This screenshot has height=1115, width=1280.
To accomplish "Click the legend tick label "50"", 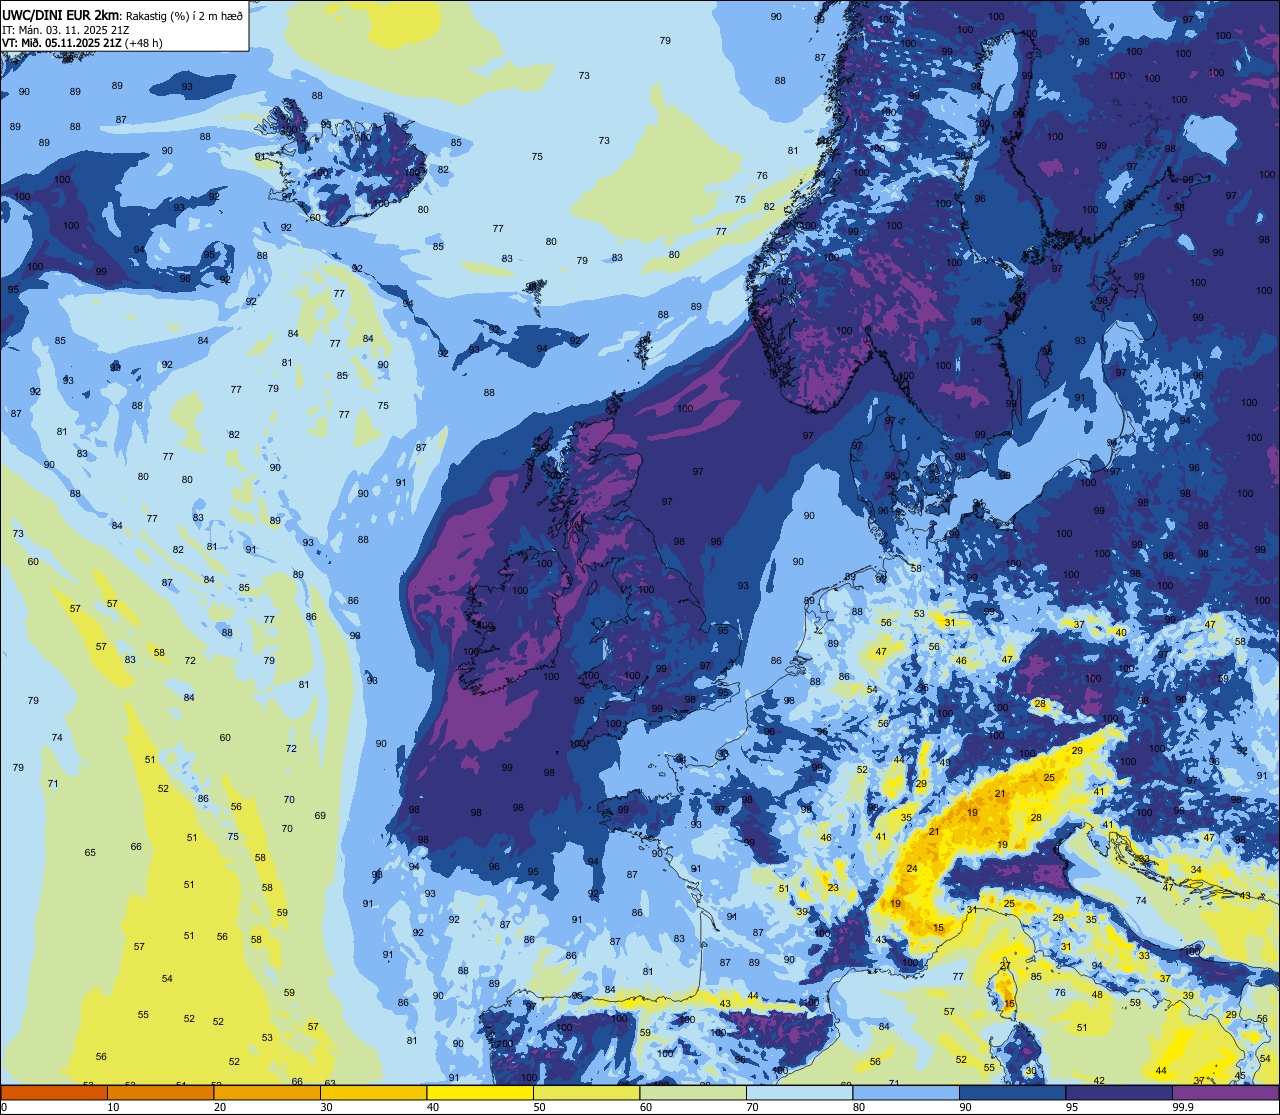I will (x=539, y=1107).
